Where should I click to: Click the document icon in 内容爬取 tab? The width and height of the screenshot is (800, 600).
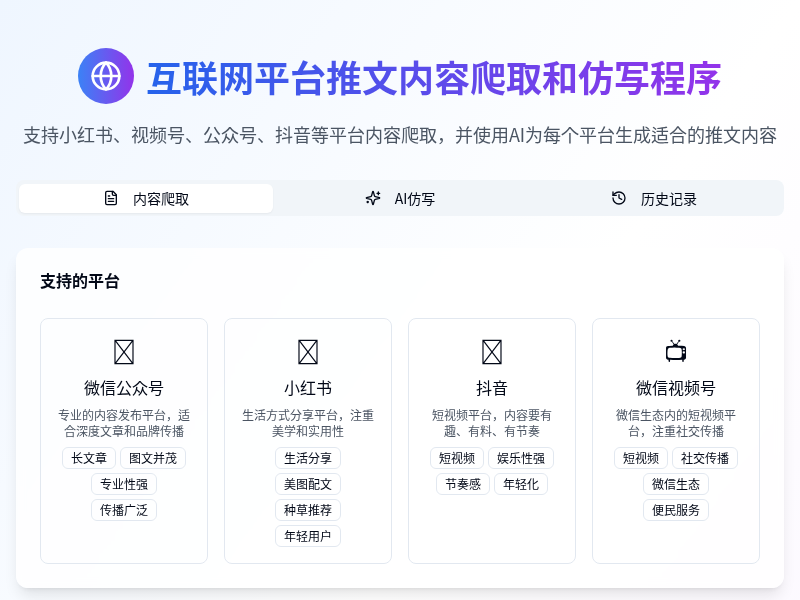(x=111, y=198)
